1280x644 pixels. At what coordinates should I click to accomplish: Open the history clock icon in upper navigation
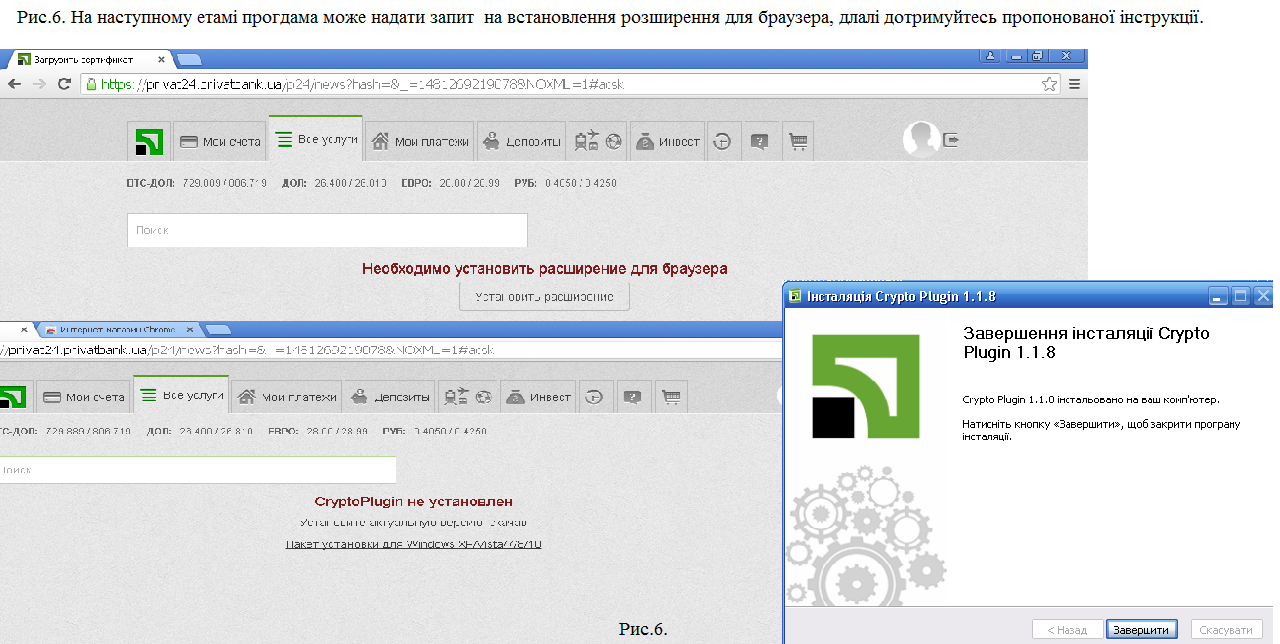pos(722,141)
